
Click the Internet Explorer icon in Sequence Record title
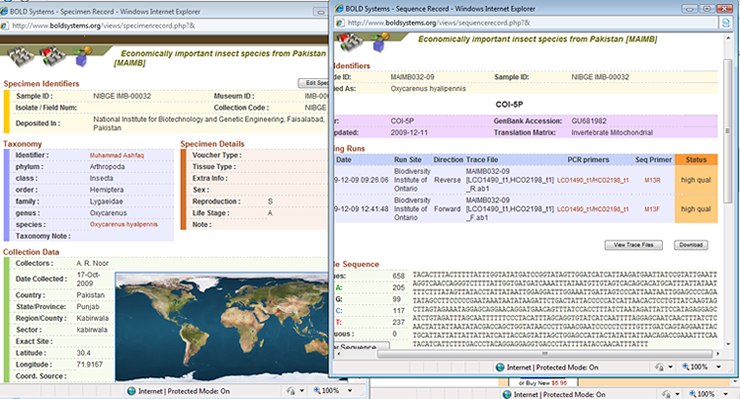point(338,8)
